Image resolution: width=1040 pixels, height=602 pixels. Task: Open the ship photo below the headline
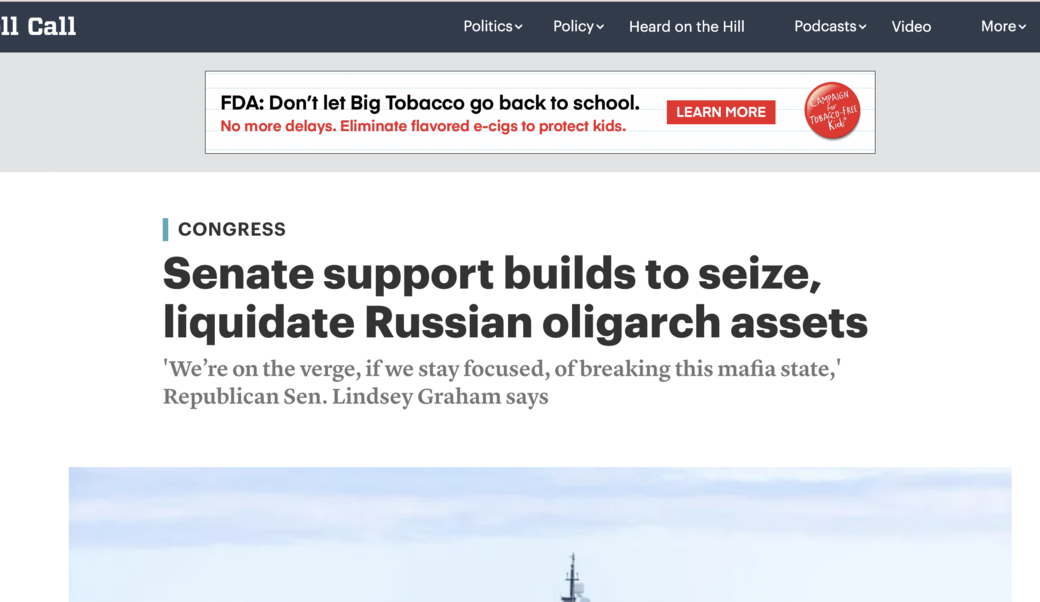pyautogui.click(x=540, y=534)
